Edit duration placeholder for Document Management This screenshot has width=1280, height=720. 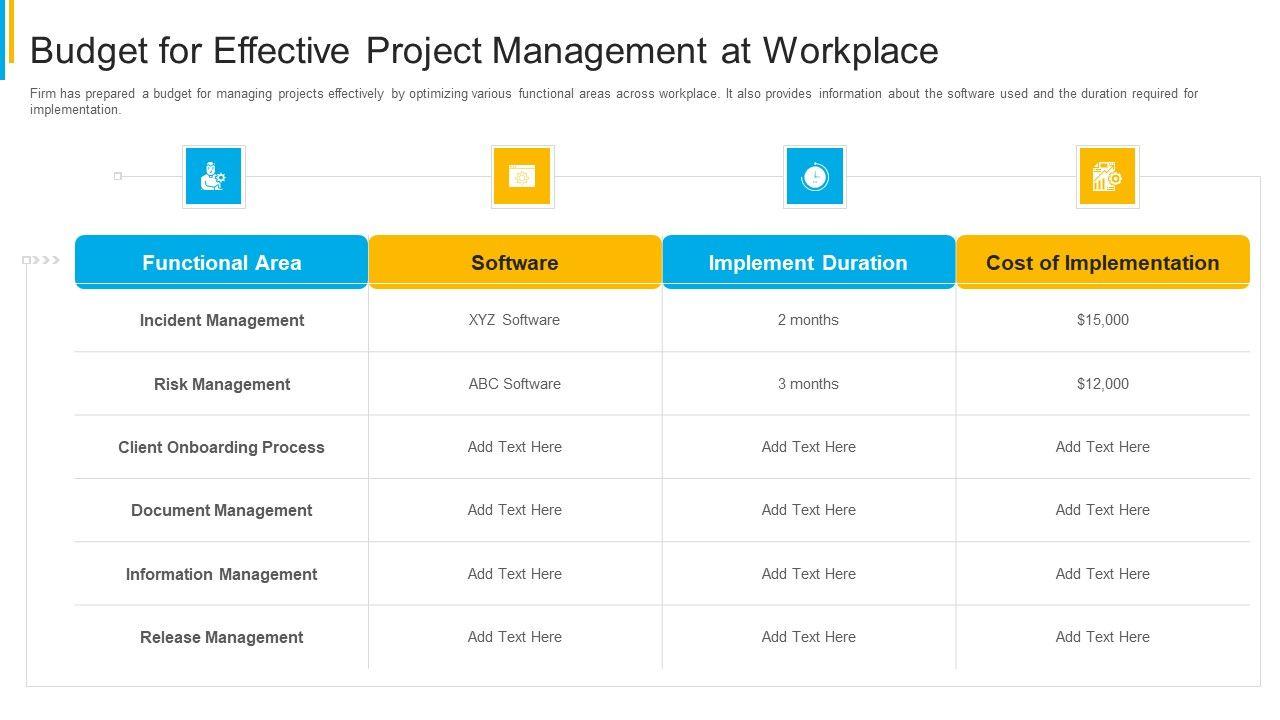808,510
